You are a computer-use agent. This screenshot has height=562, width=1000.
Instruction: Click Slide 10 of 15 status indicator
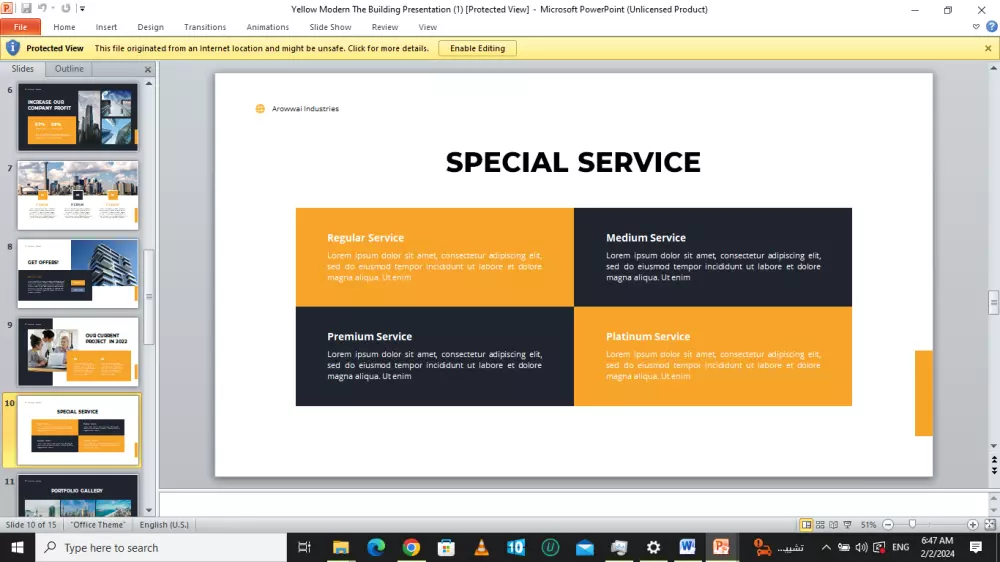pyautogui.click(x=31, y=525)
